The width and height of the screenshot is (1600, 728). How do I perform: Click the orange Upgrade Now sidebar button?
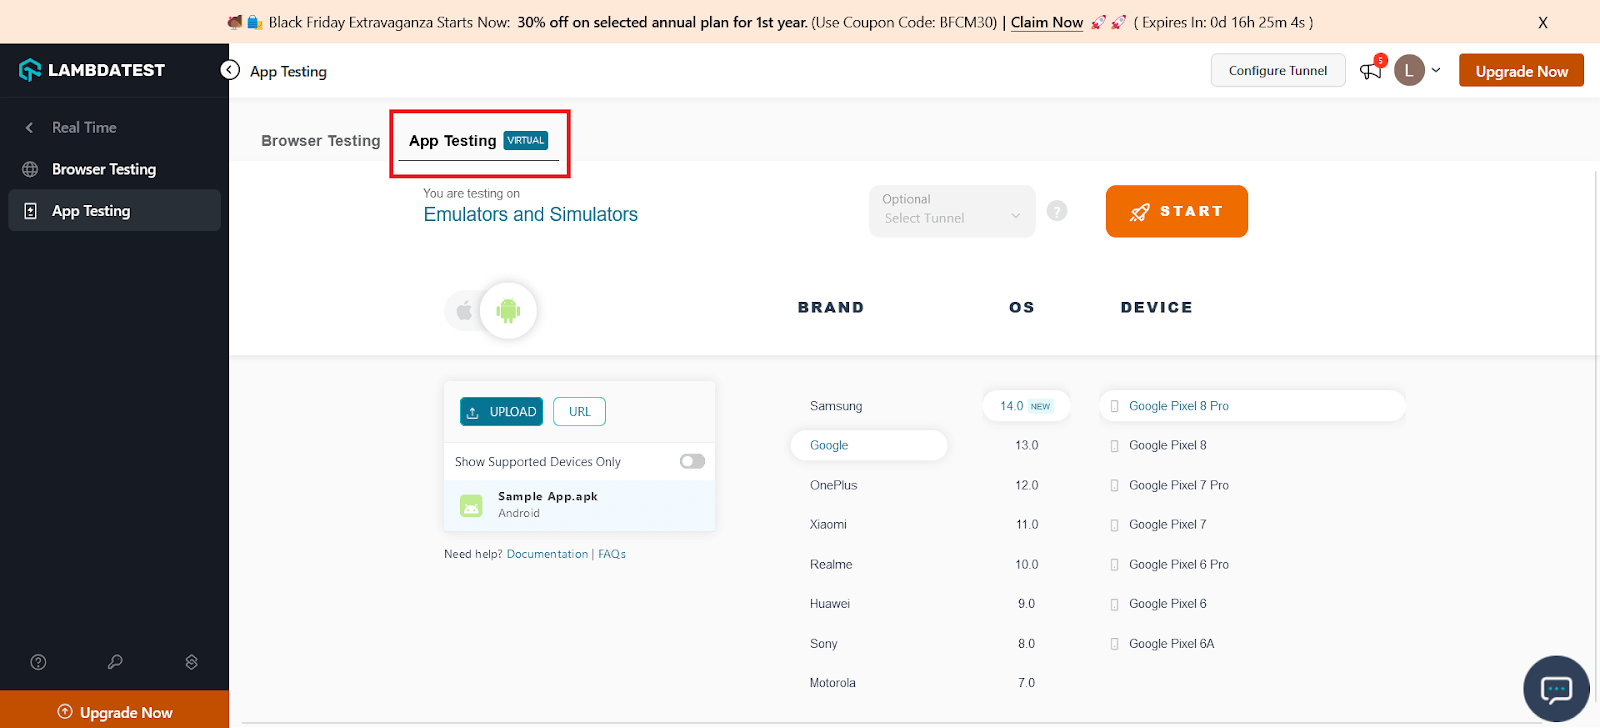click(x=114, y=710)
